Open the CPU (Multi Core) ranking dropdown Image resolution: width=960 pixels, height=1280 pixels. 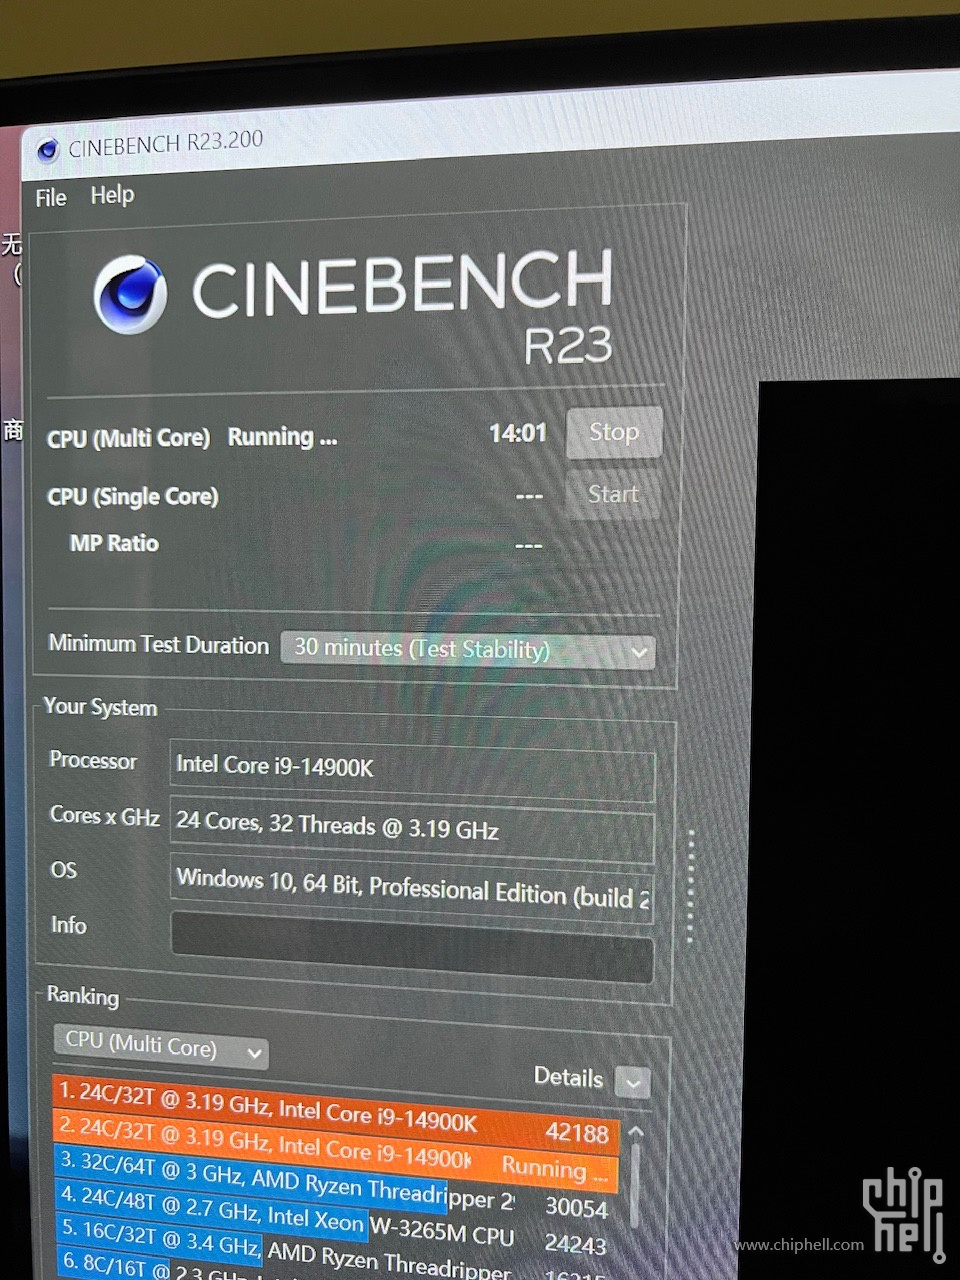point(160,1047)
